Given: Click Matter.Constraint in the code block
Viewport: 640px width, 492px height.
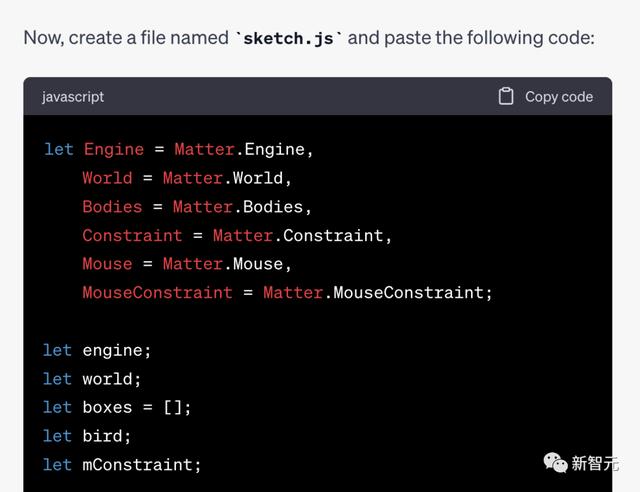Looking at the screenshot, I should coord(298,236).
